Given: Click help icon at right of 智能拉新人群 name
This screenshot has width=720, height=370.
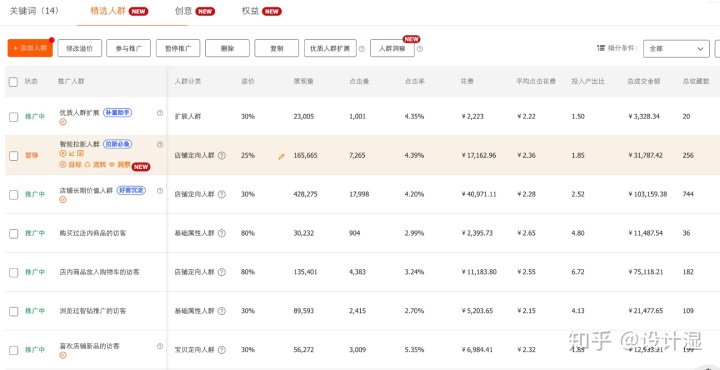Looking at the screenshot, I should tap(160, 144).
